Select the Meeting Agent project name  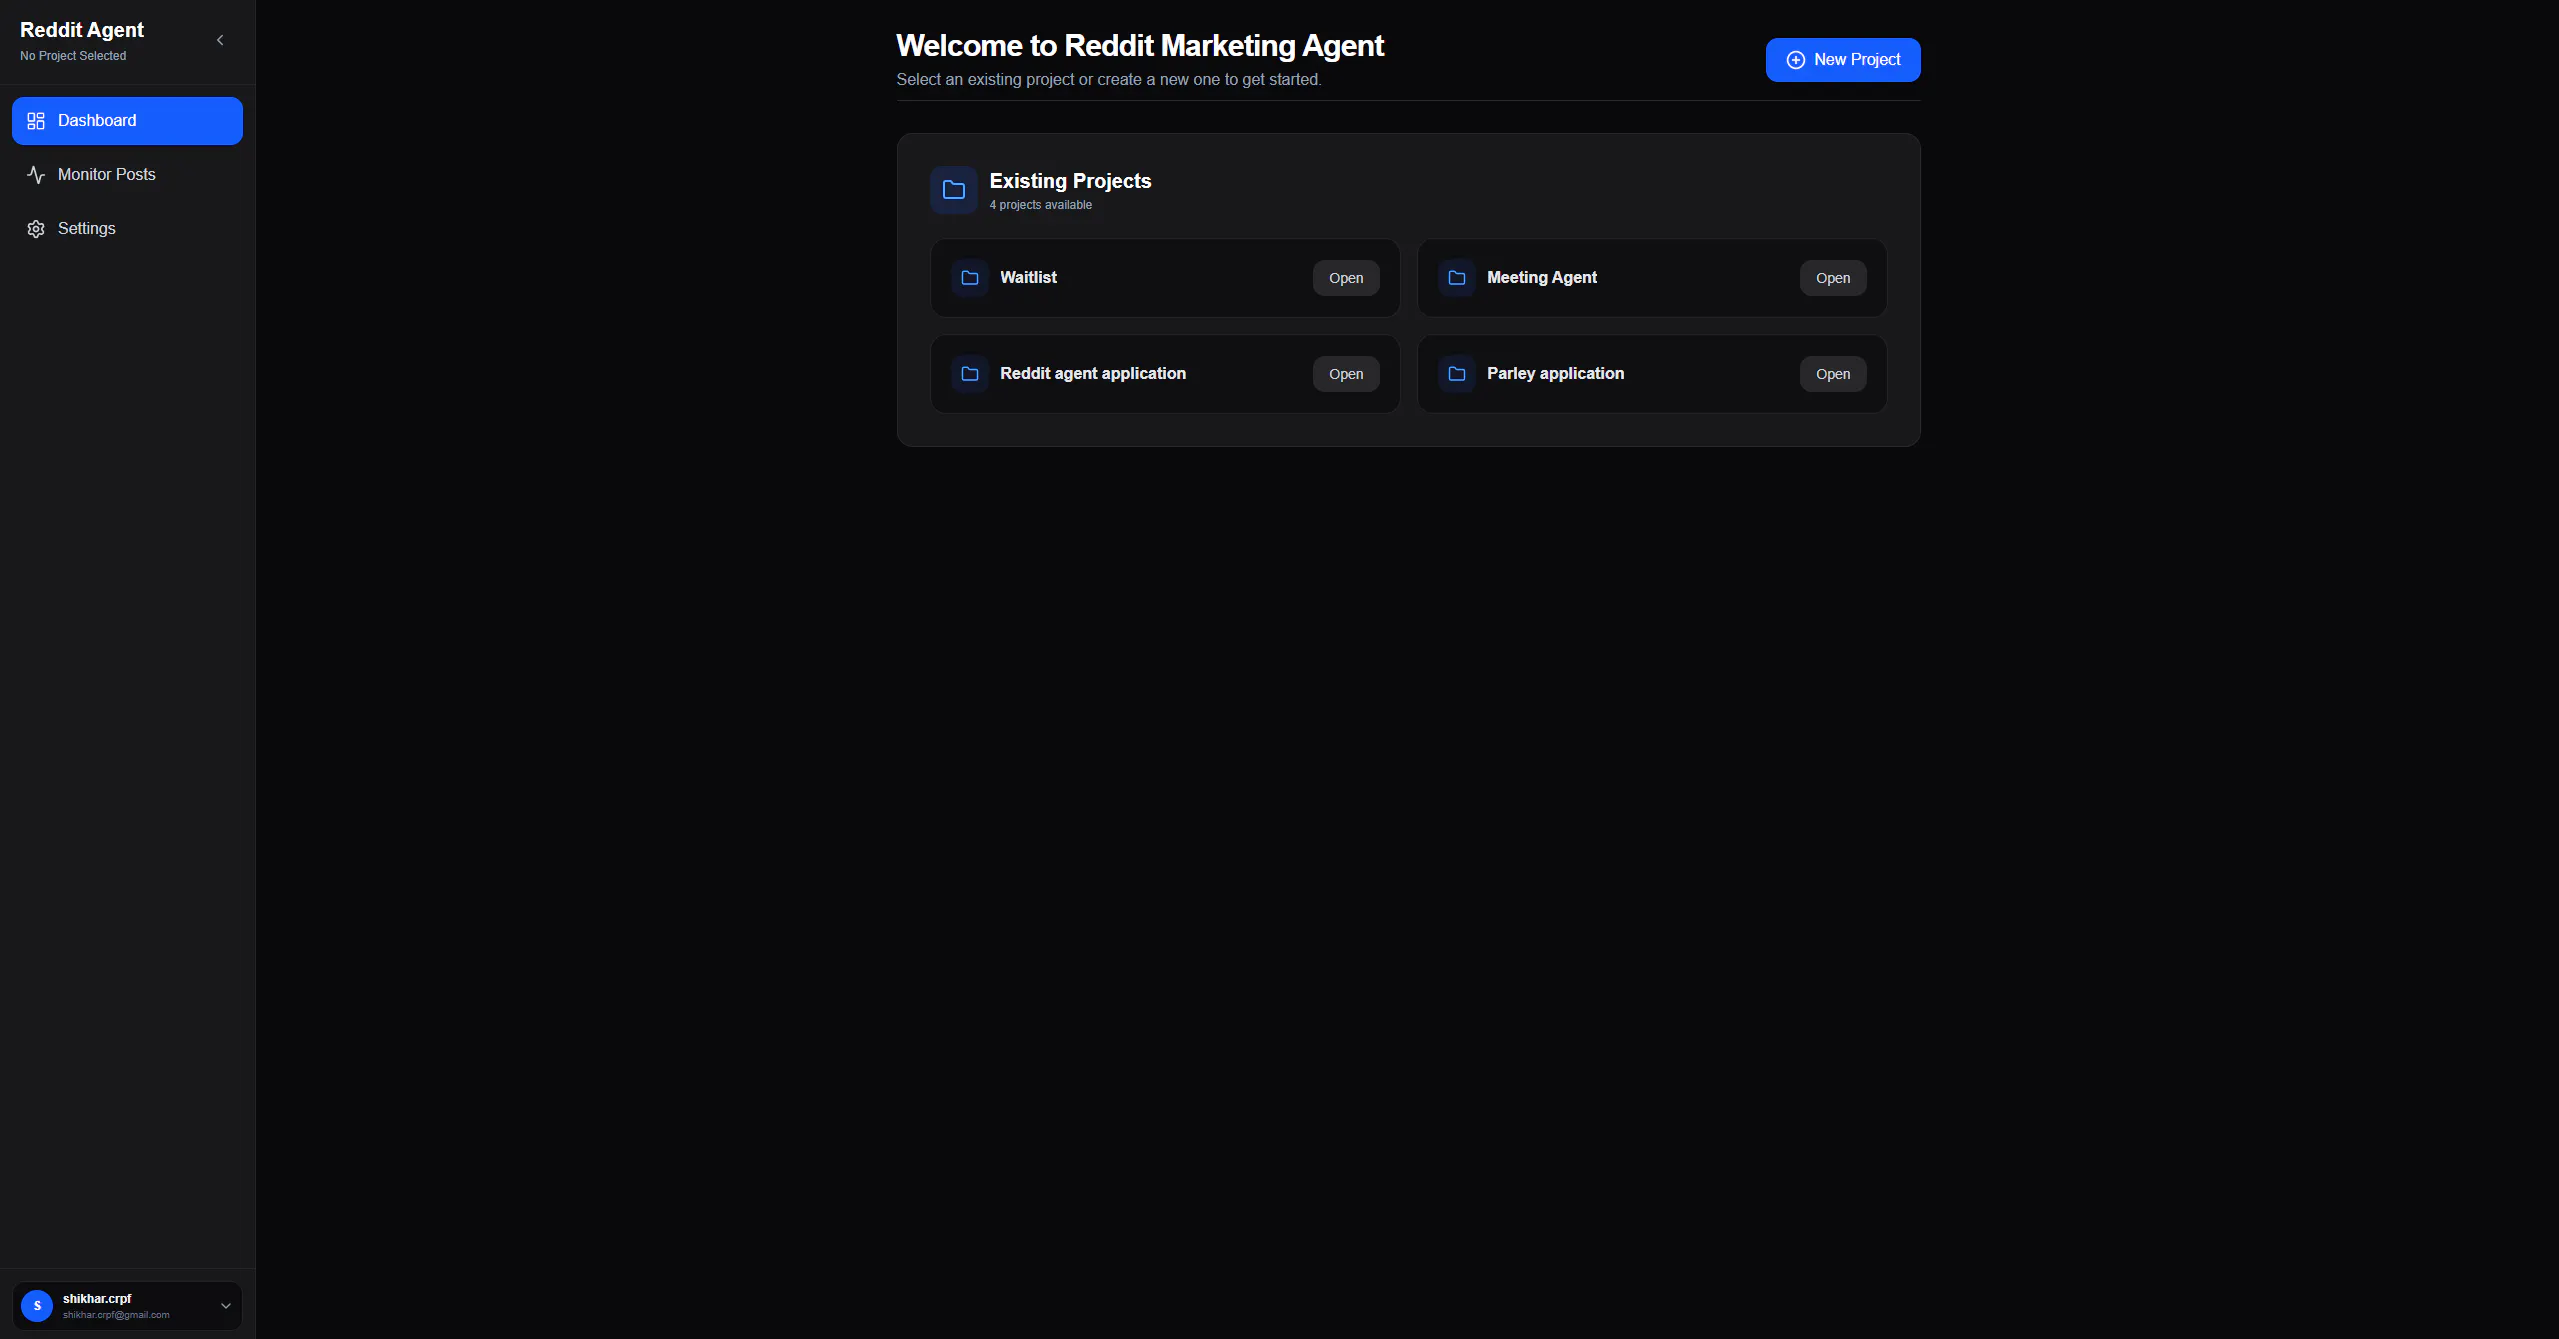(1541, 278)
